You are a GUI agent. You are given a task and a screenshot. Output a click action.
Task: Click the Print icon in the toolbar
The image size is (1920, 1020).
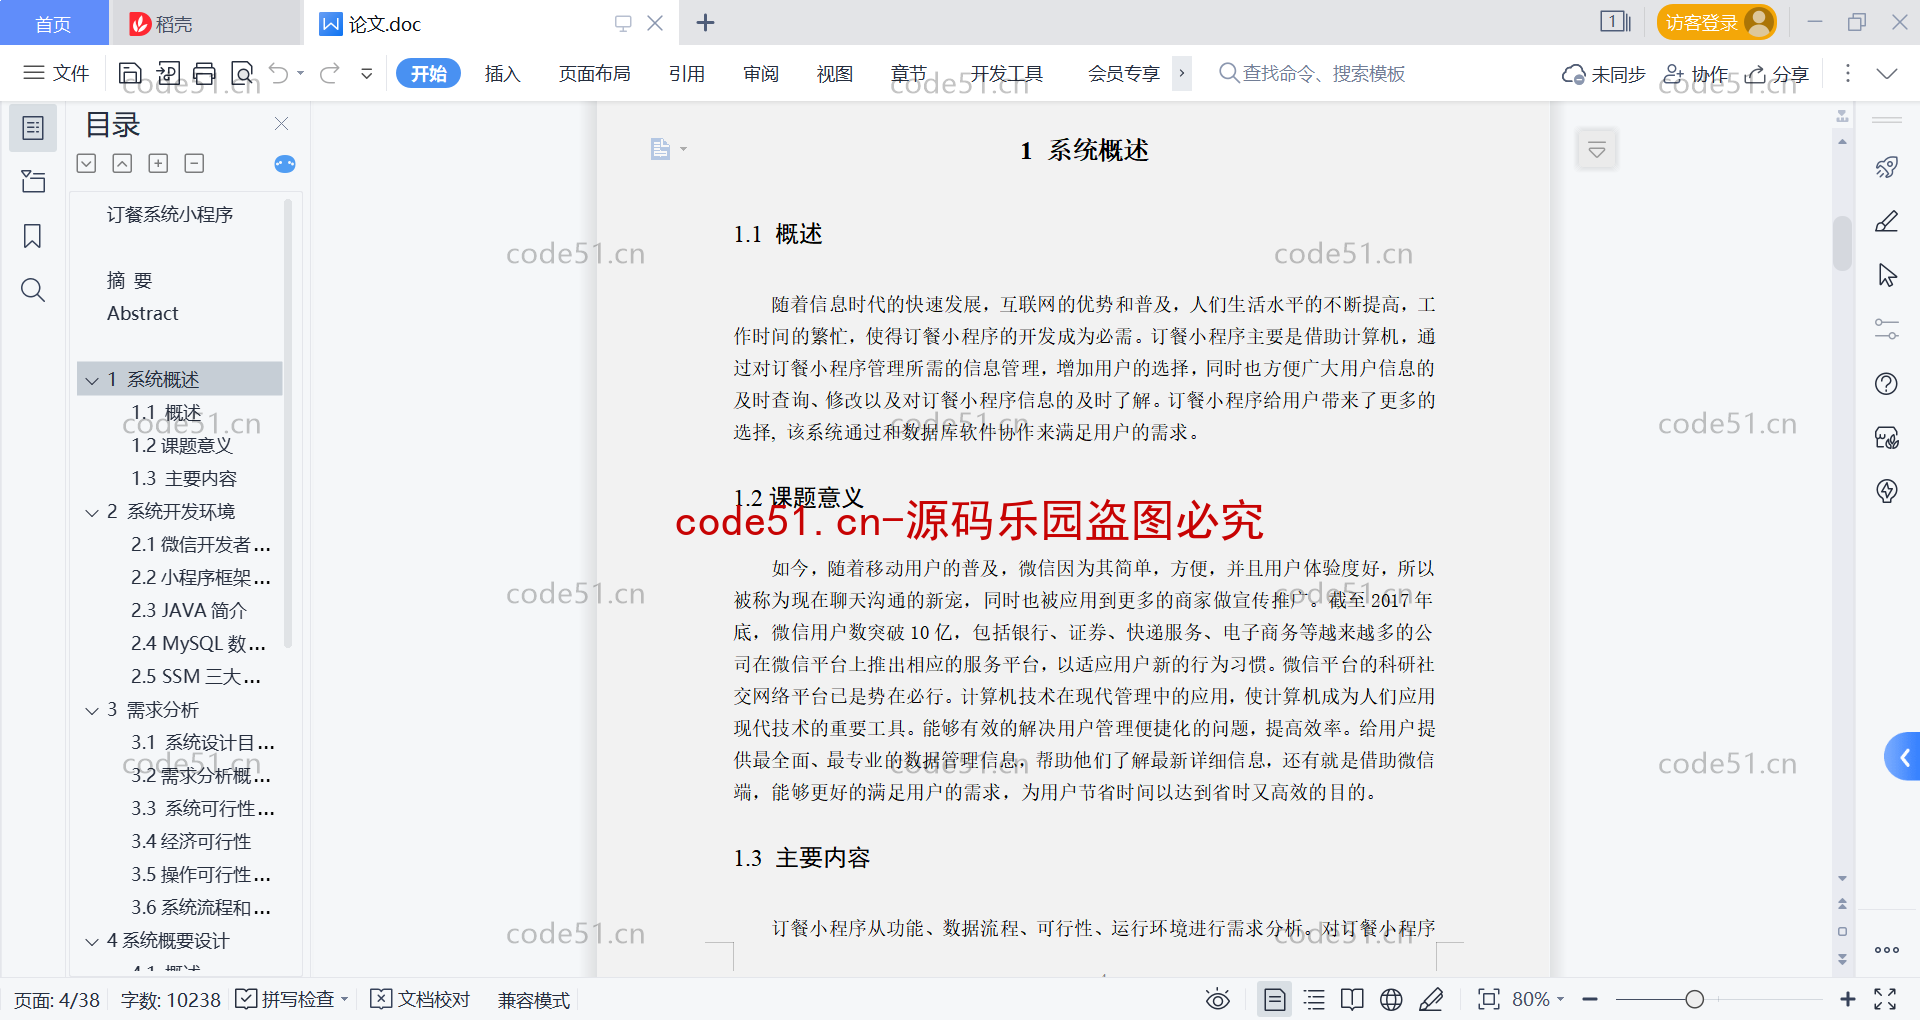(x=205, y=73)
